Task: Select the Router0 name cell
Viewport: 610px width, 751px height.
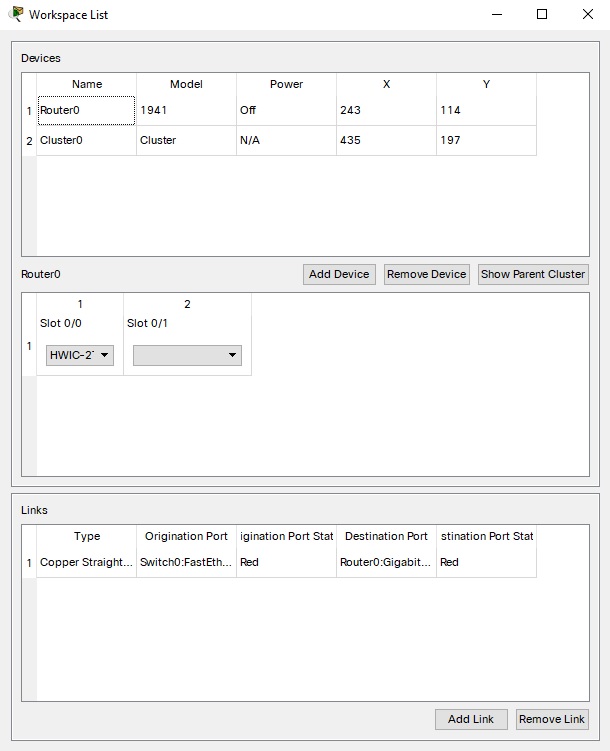Action: point(87,110)
